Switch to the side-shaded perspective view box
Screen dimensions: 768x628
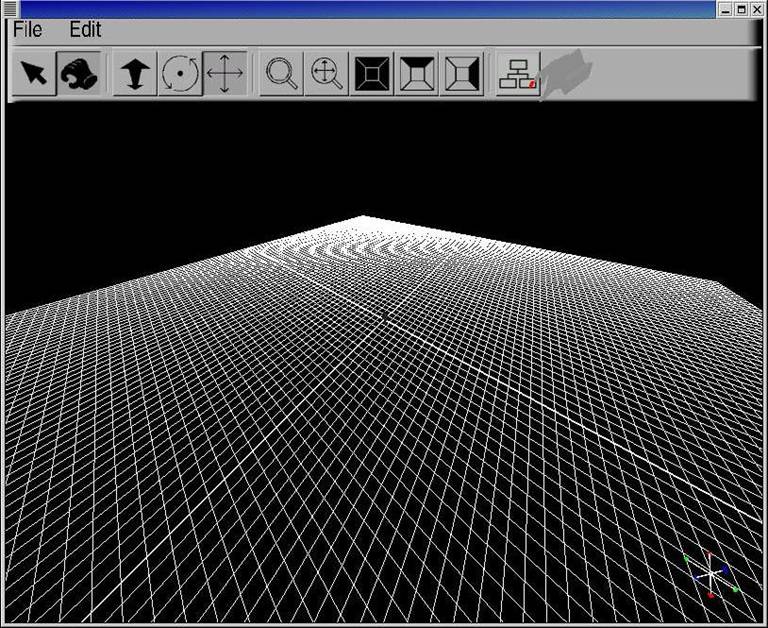click(x=462, y=73)
